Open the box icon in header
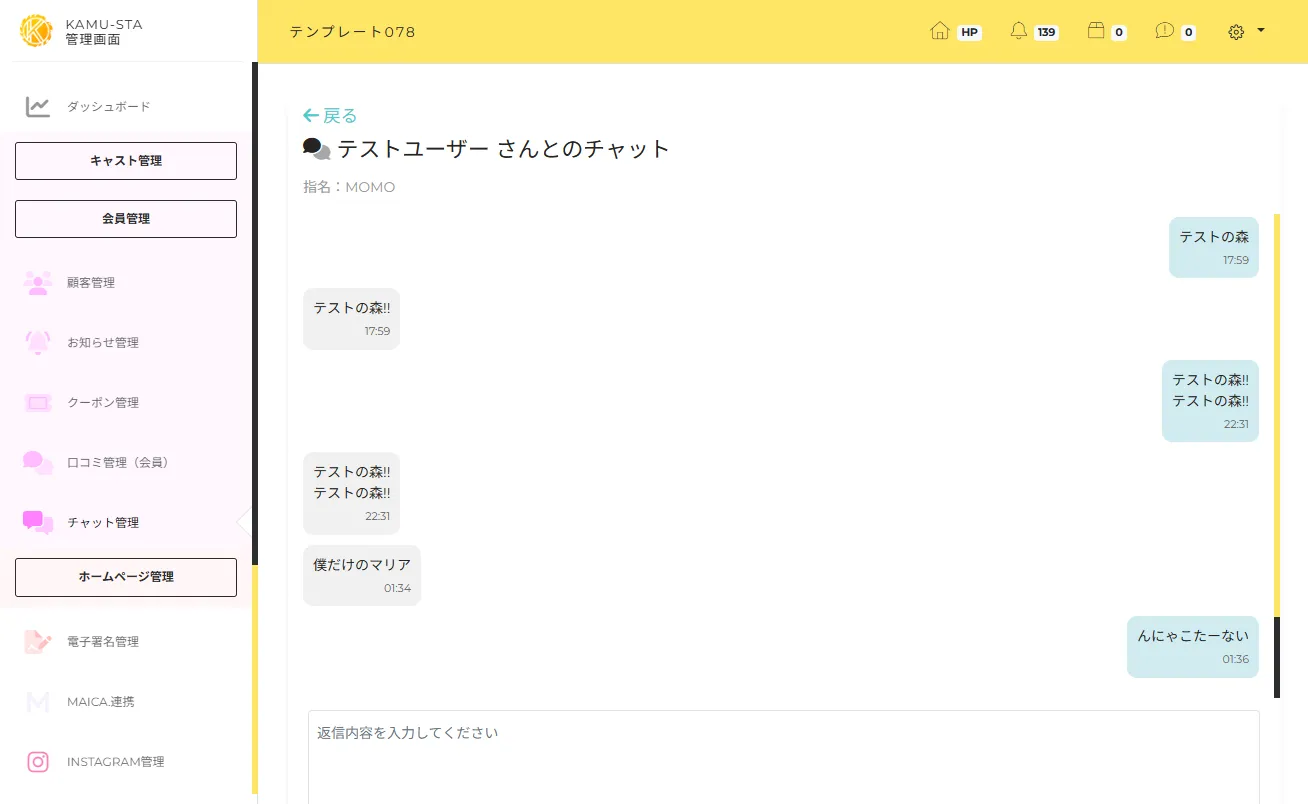Image resolution: width=1308 pixels, height=804 pixels. 1096,31
